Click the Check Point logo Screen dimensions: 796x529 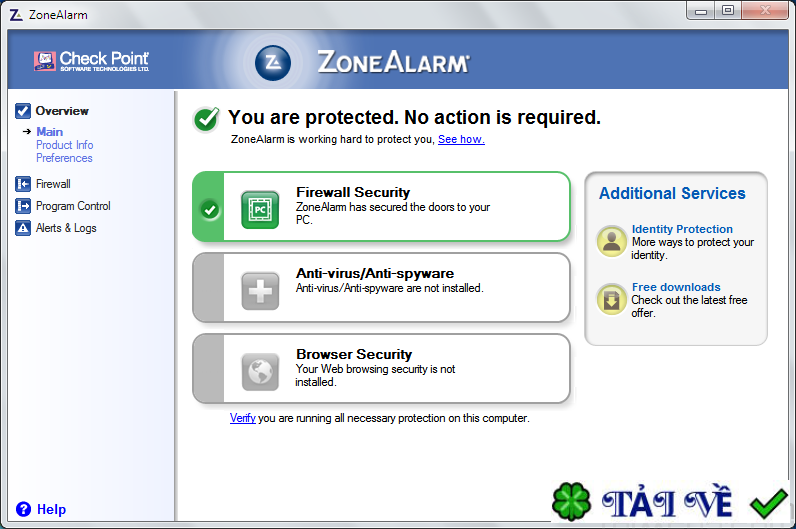[91, 62]
